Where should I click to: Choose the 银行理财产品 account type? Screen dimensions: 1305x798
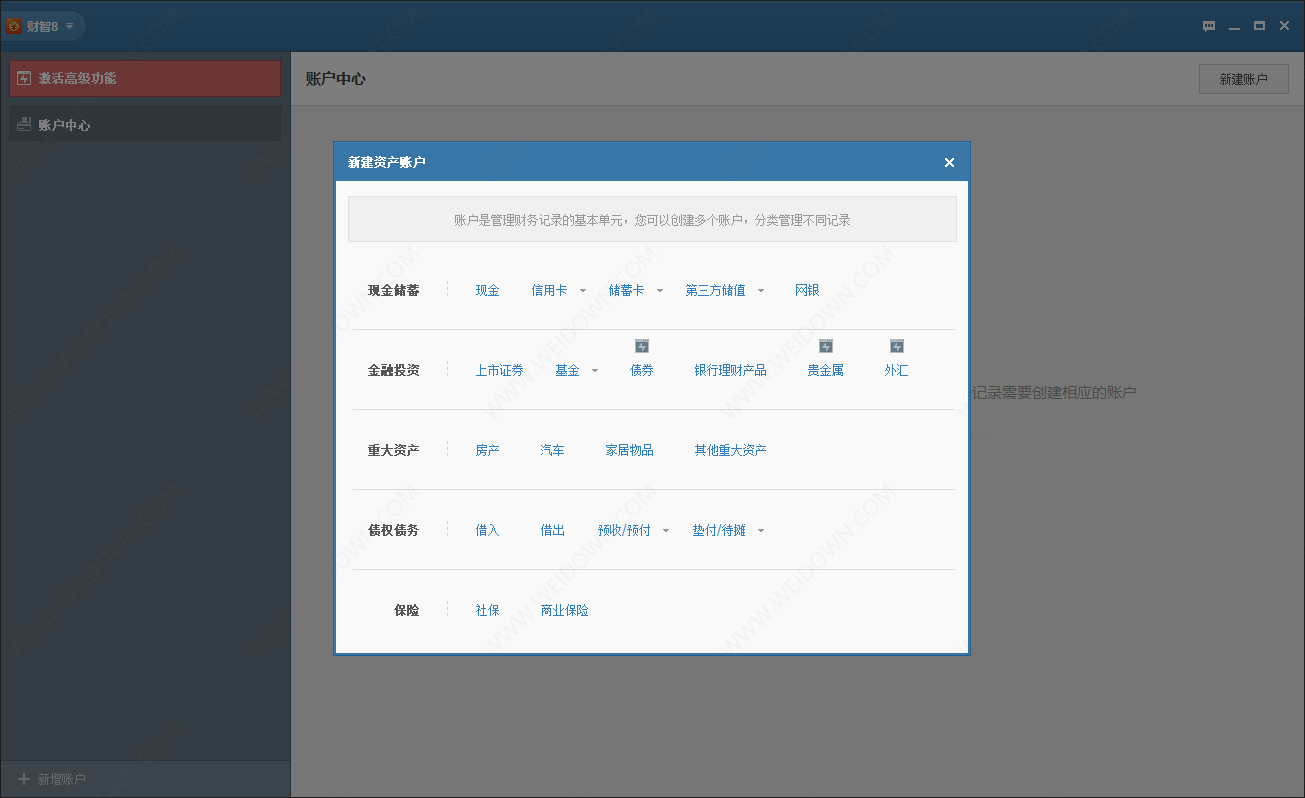coord(730,370)
